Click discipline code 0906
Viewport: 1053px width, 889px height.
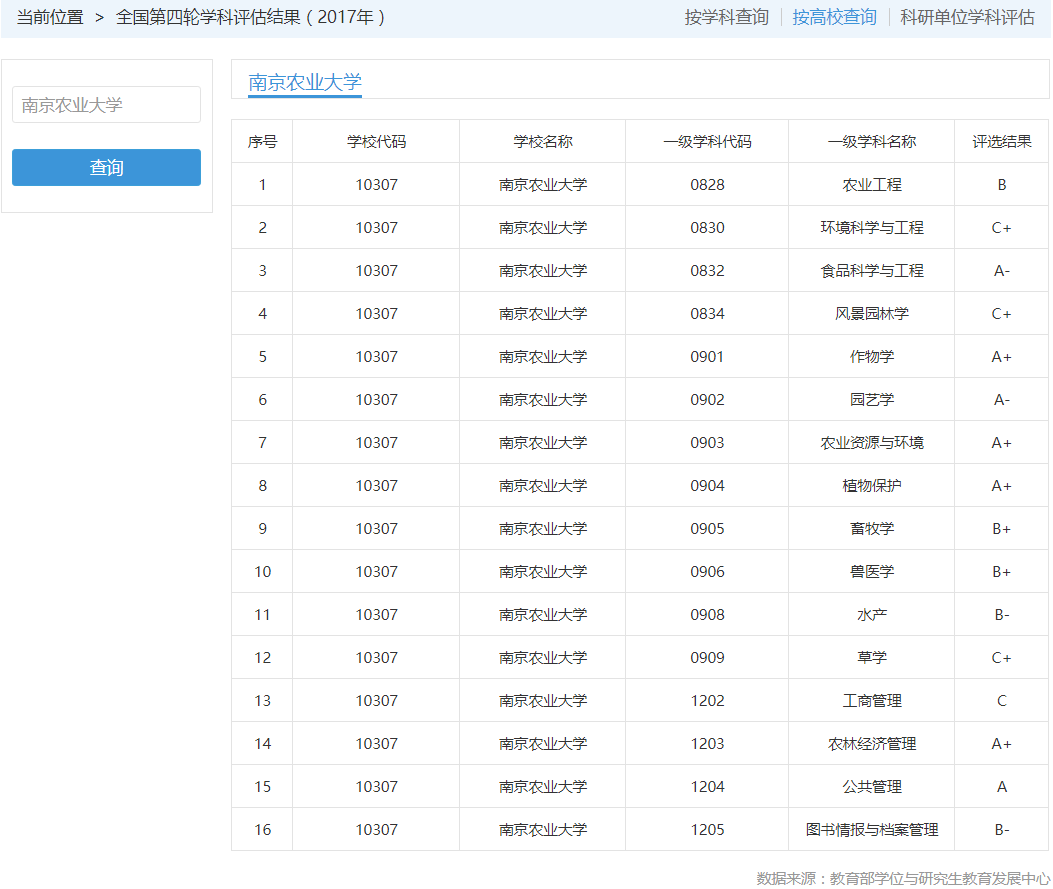click(707, 571)
